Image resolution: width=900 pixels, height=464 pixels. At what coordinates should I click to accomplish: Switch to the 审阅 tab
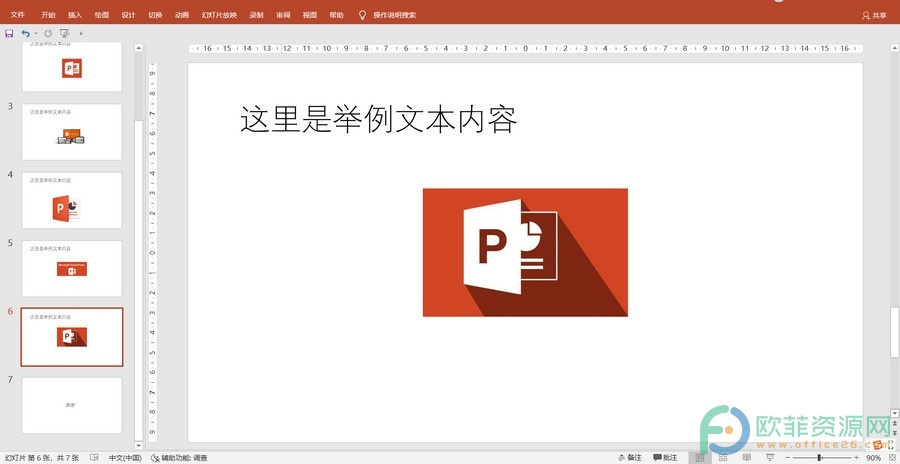click(x=283, y=16)
